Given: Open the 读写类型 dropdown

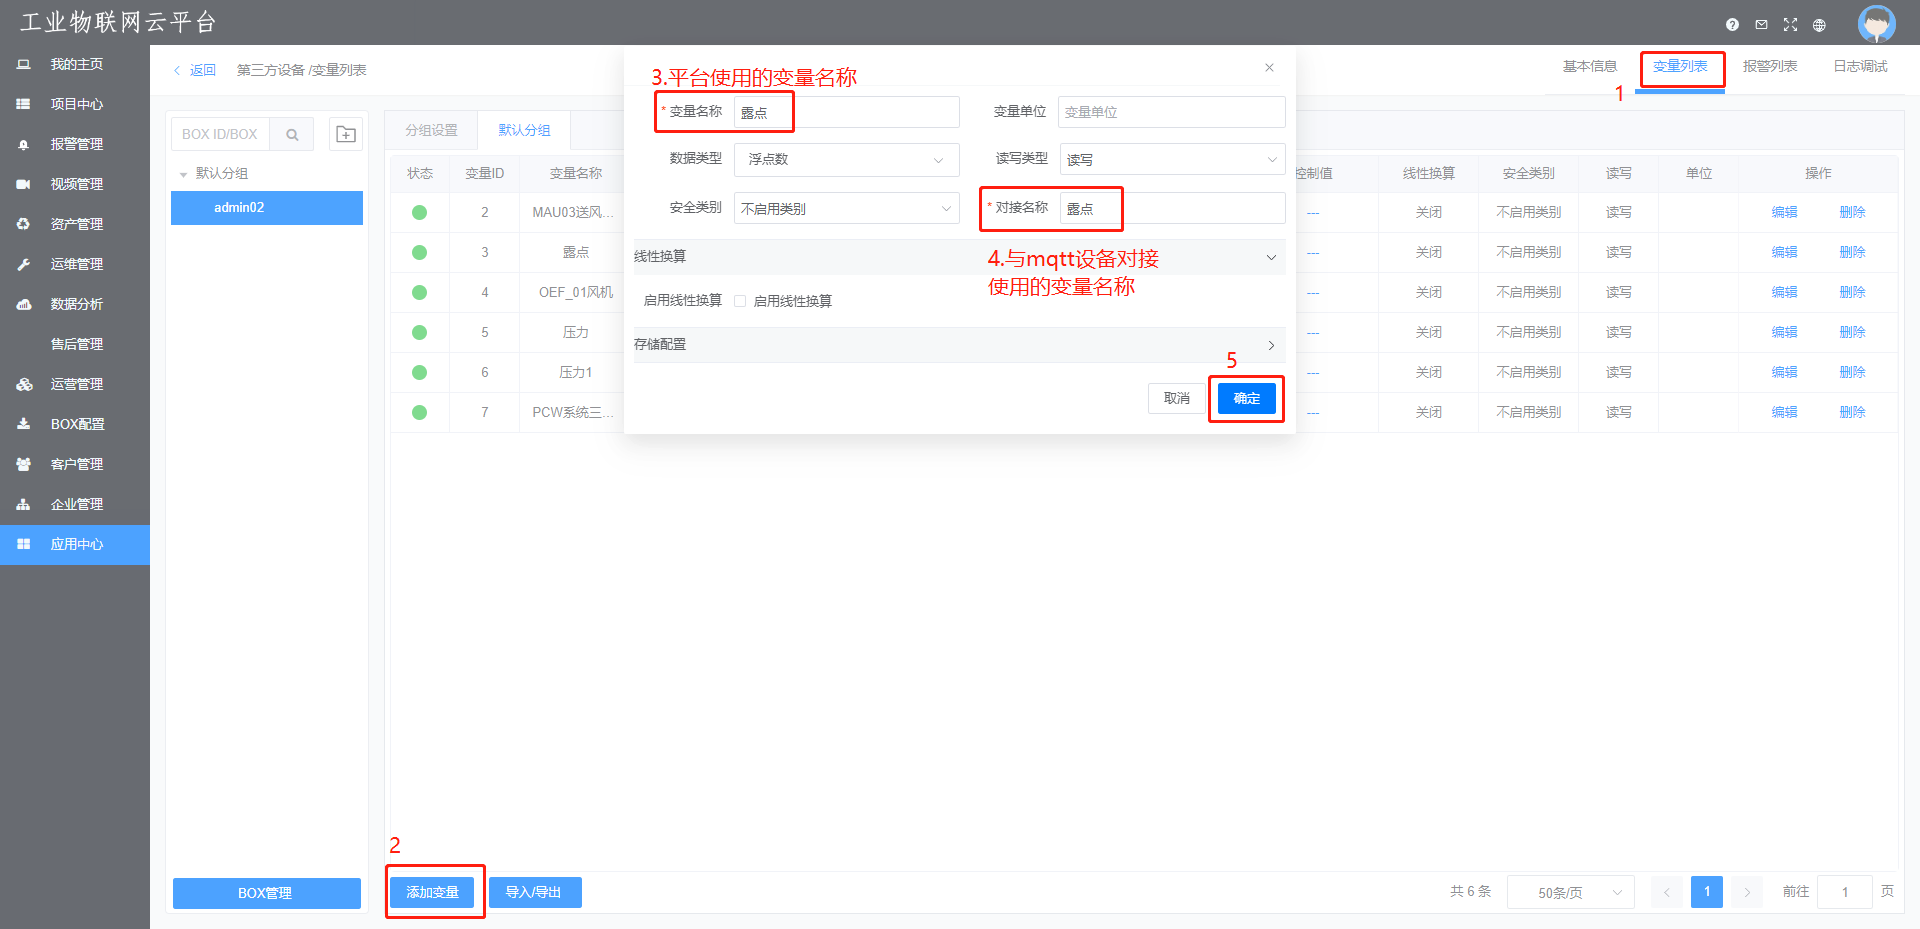Looking at the screenshot, I should tap(1171, 160).
